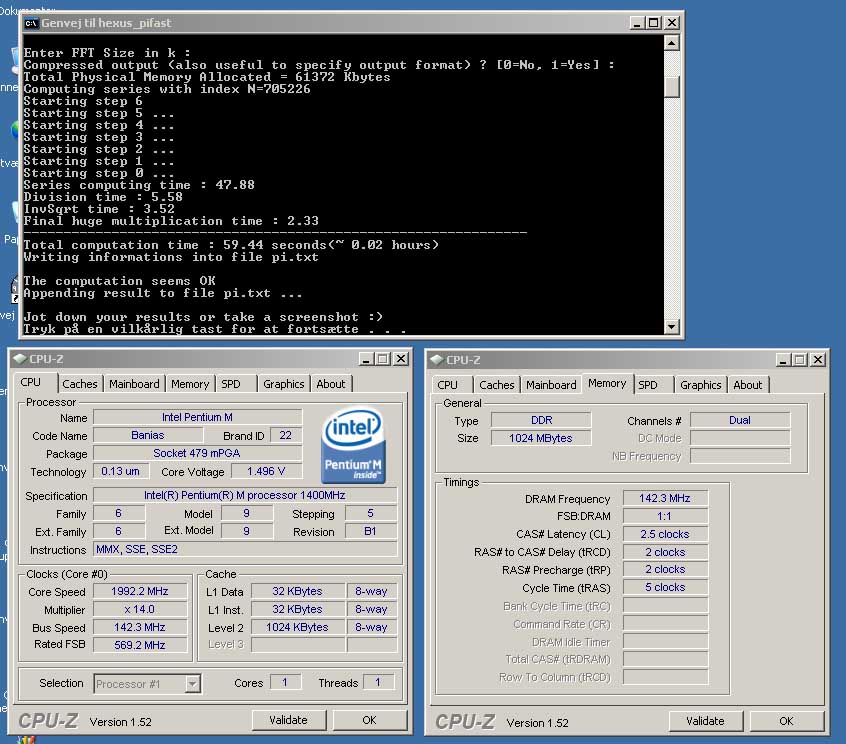Close the left CPU-Z window

coord(401,359)
